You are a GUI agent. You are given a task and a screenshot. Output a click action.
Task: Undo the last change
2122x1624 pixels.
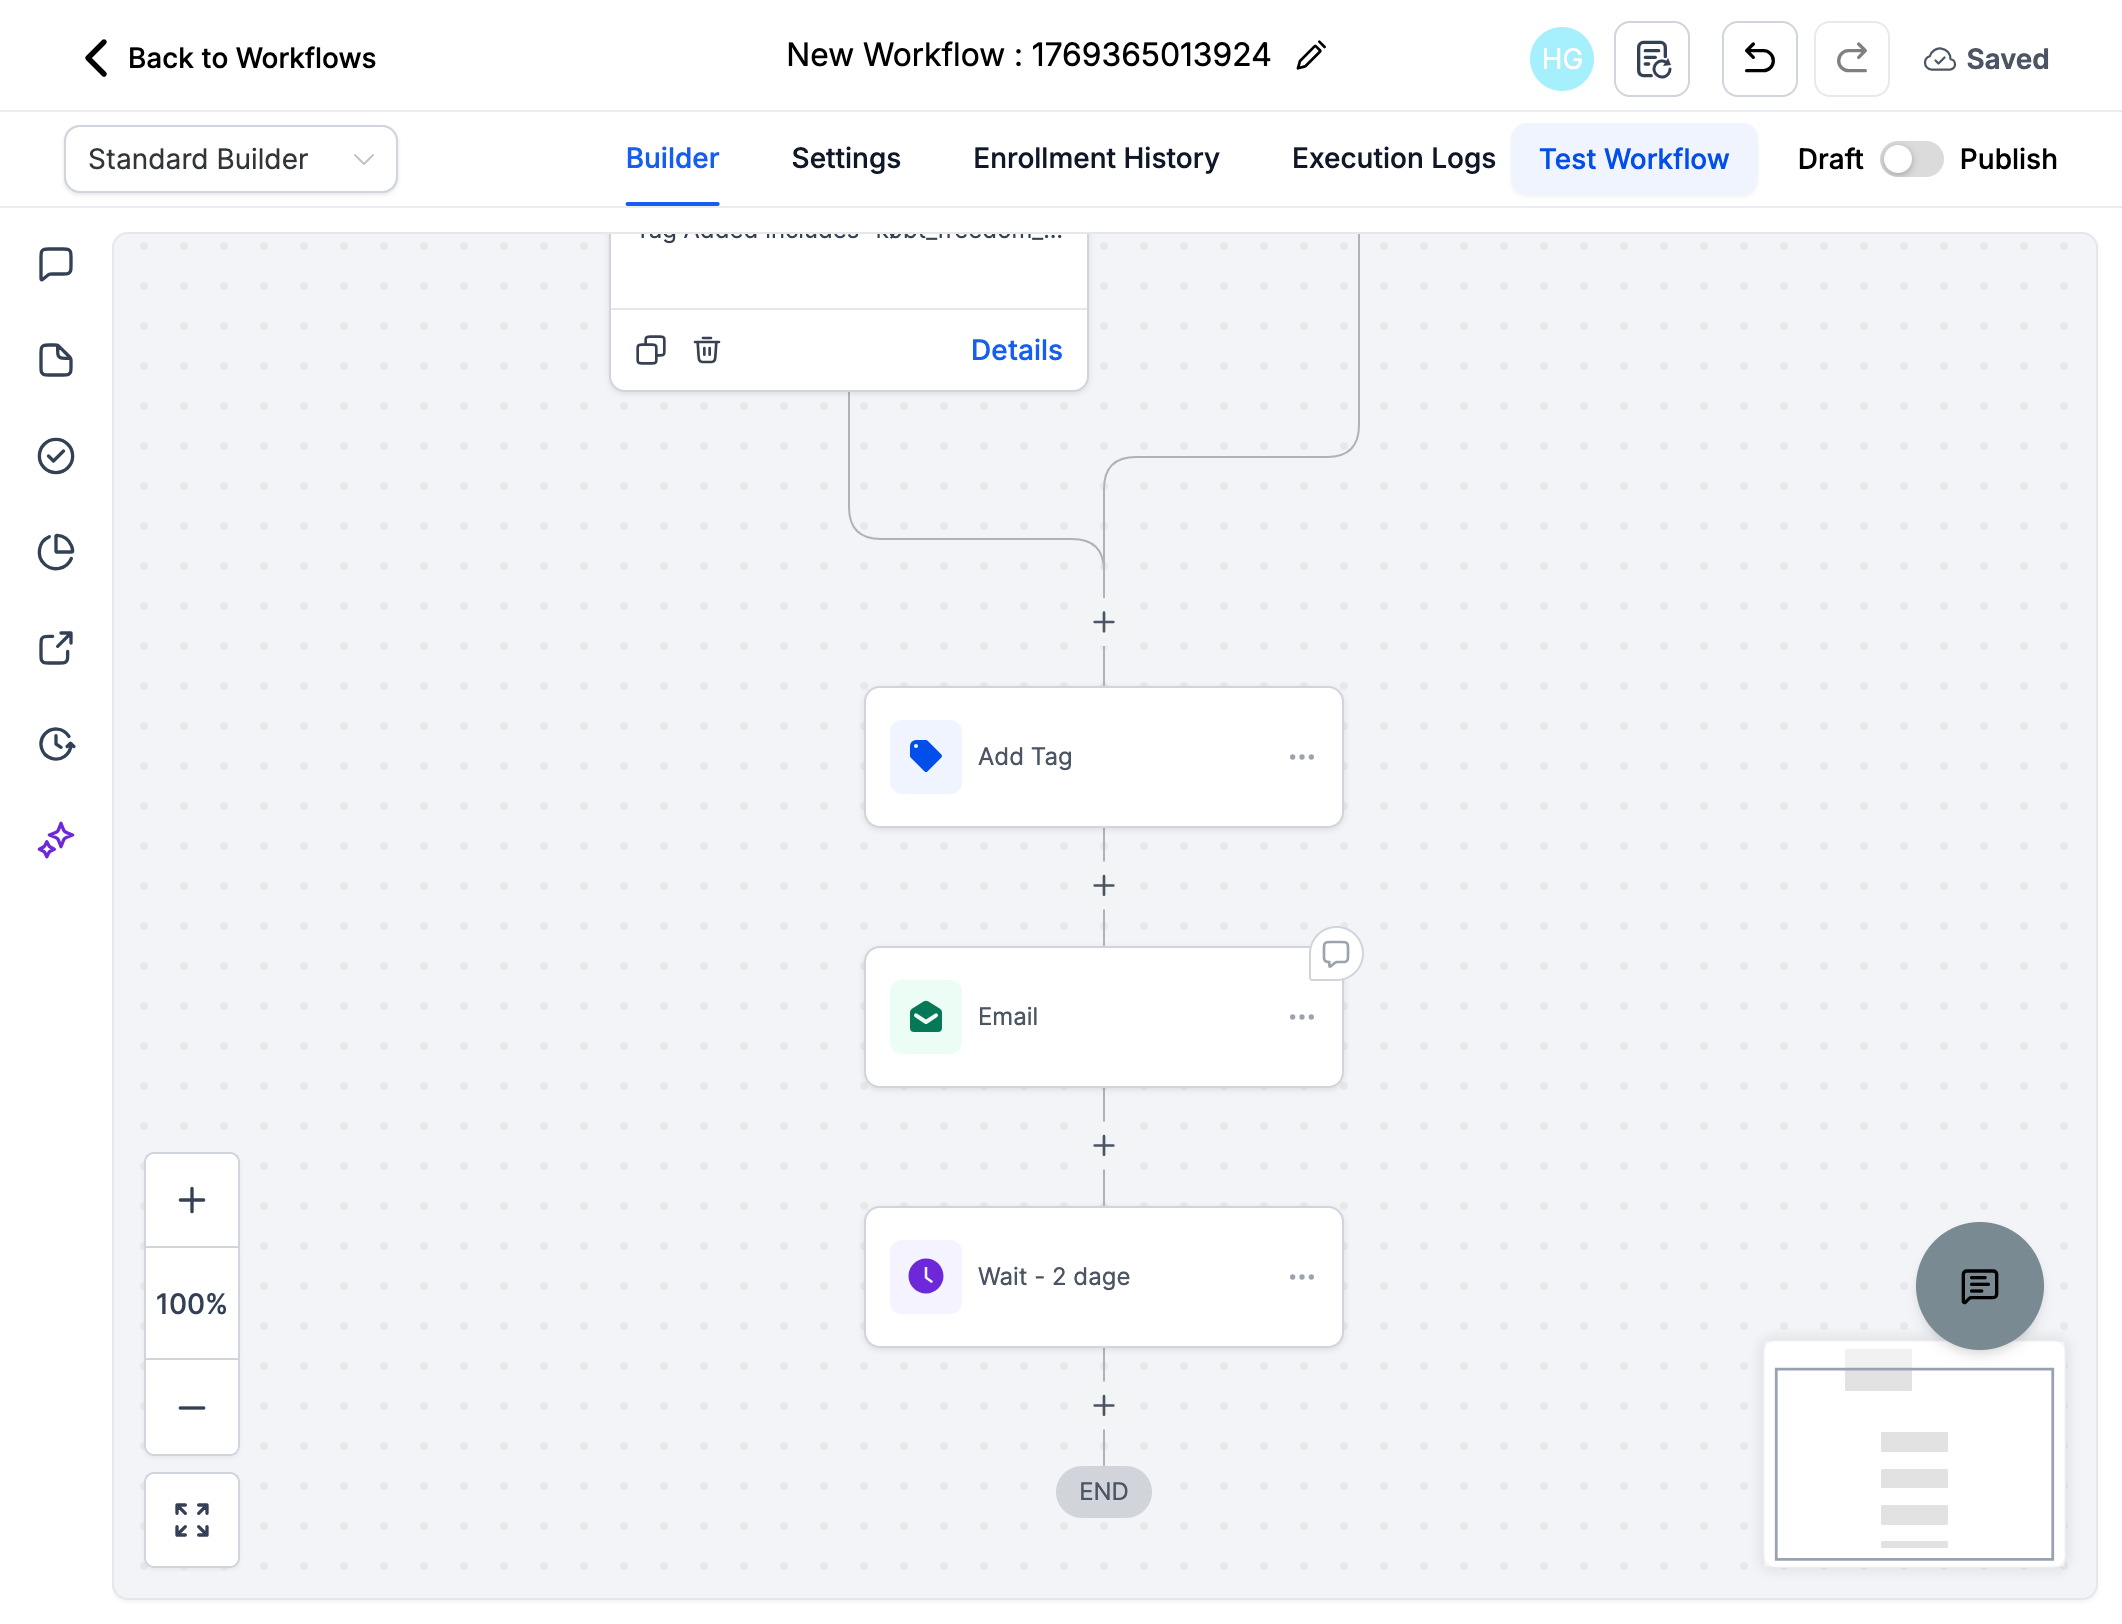pyautogui.click(x=1760, y=59)
